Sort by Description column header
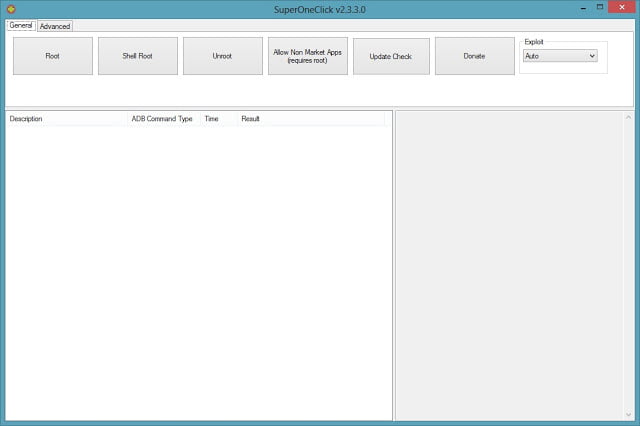 point(67,119)
